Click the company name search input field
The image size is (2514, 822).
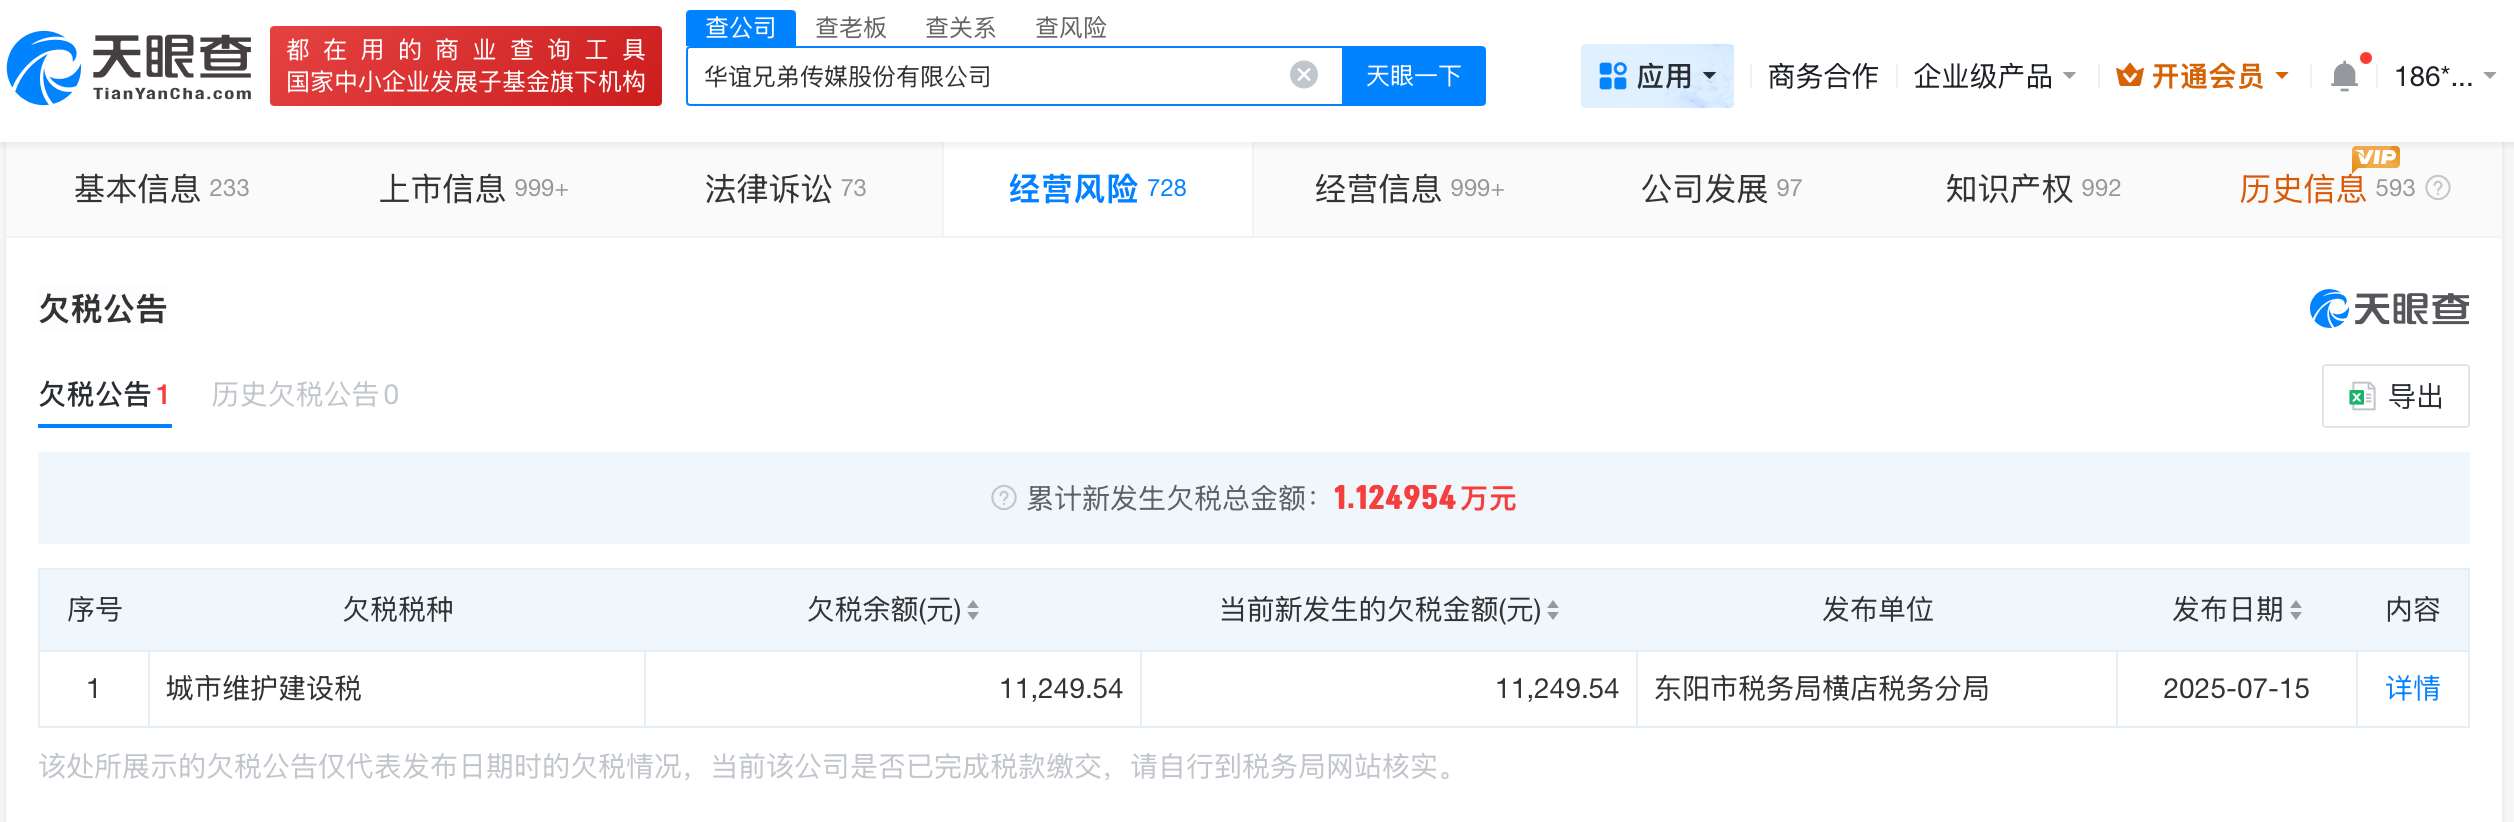[x=990, y=76]
